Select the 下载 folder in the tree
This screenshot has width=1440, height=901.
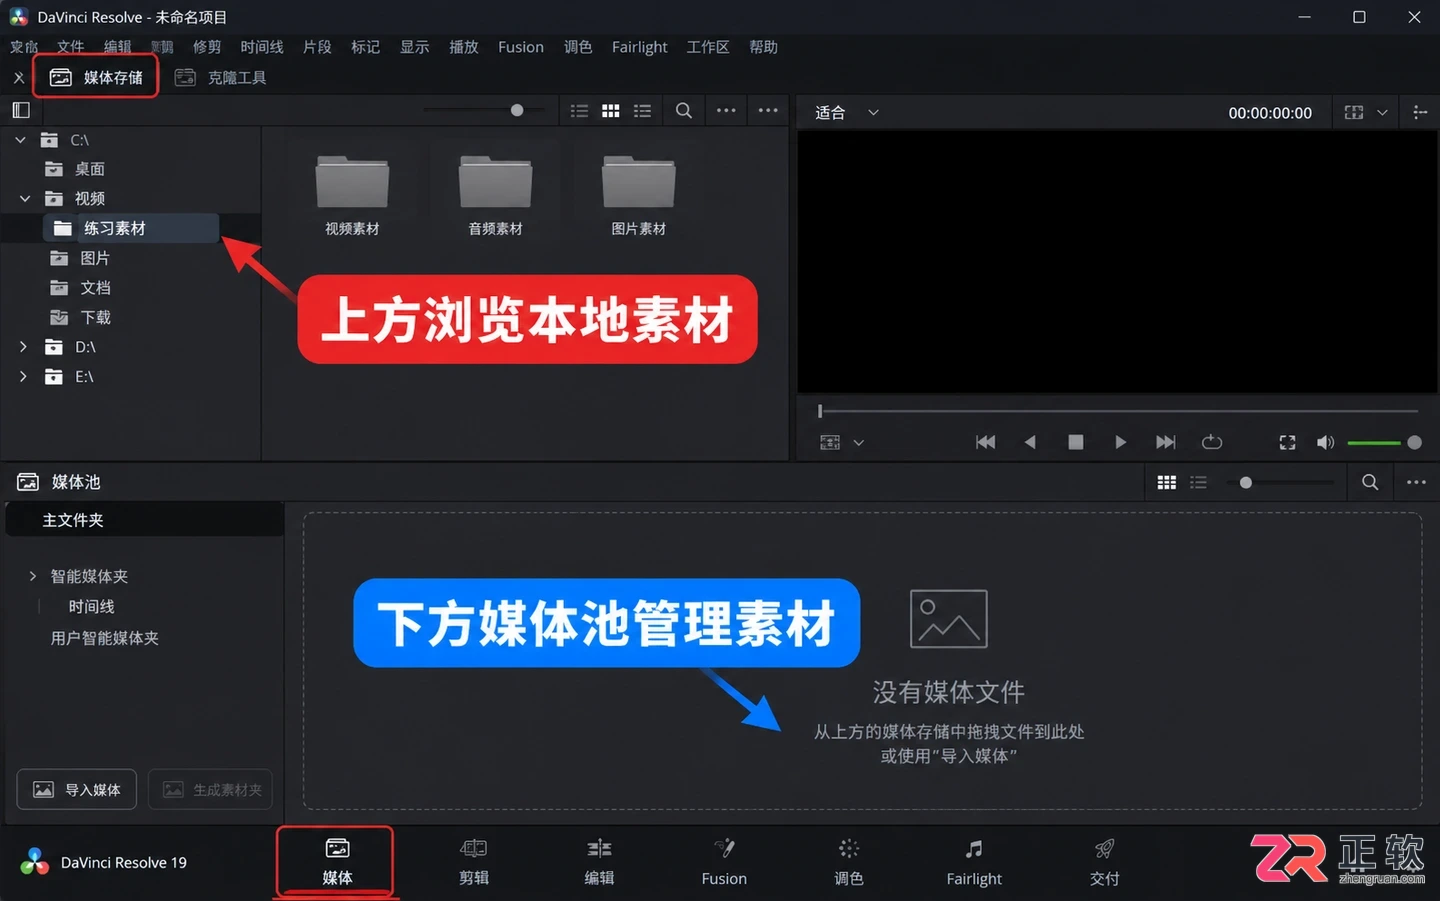80,318
